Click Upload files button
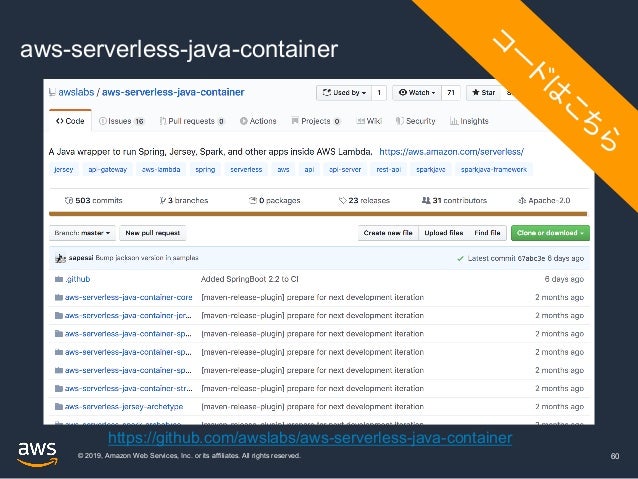The width and height of the screenshot is (638, 479). pos(444,233)
